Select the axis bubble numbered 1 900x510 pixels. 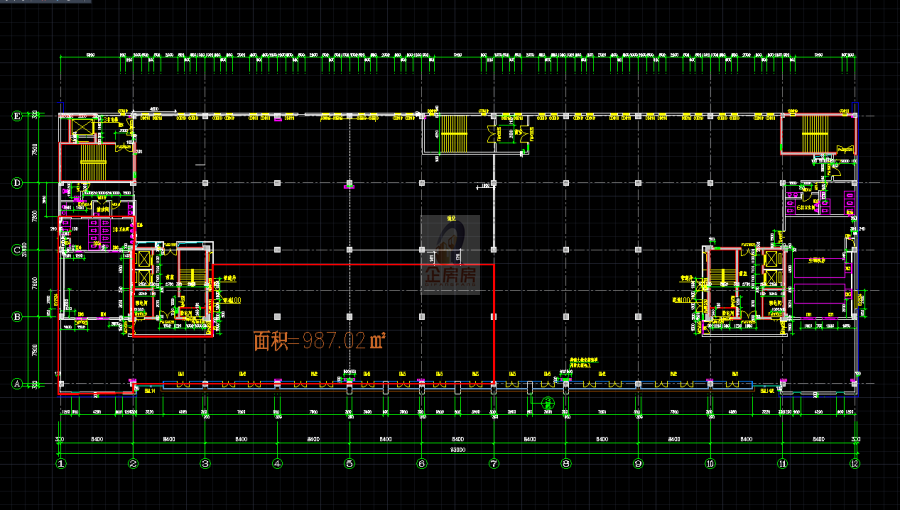[x=61, y=464]
